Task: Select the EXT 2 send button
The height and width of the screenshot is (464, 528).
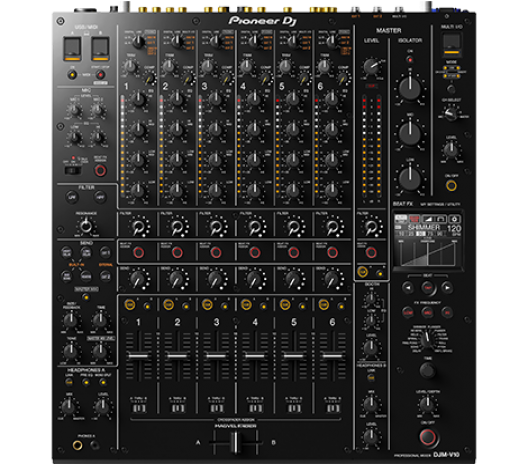Action: [105, 276]
